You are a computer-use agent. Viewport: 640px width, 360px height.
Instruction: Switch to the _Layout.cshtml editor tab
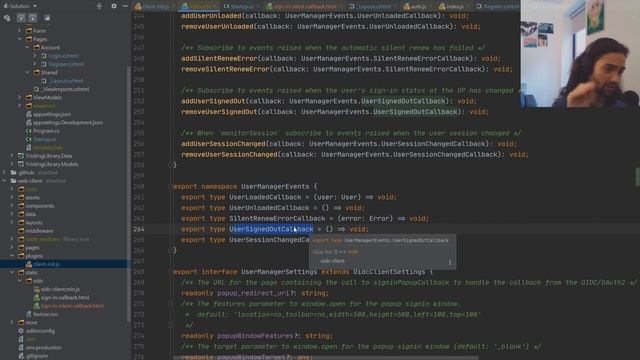coord(373,7)
